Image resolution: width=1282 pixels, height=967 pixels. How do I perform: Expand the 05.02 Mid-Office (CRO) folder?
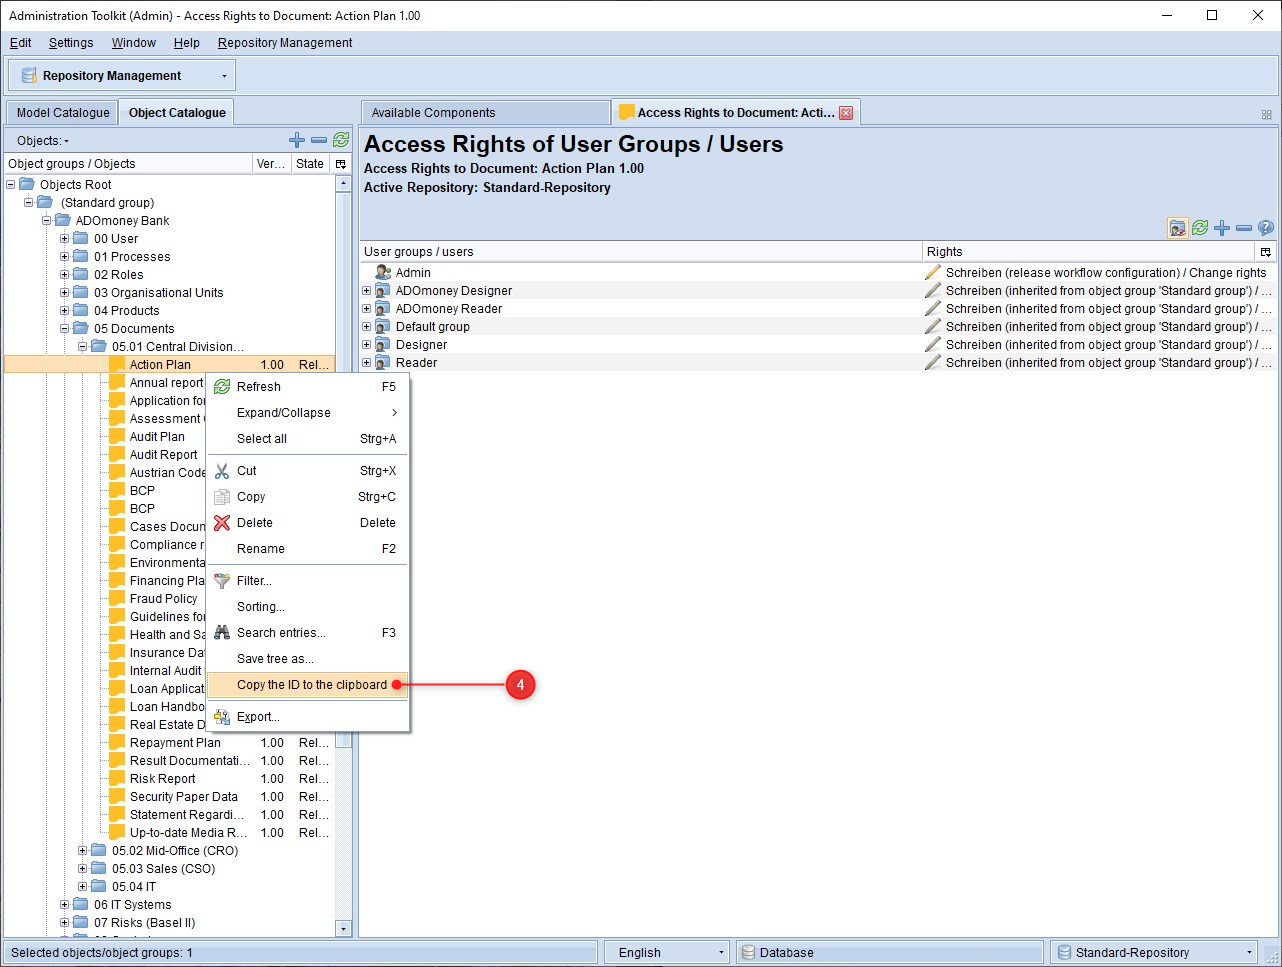click(83, 851)
